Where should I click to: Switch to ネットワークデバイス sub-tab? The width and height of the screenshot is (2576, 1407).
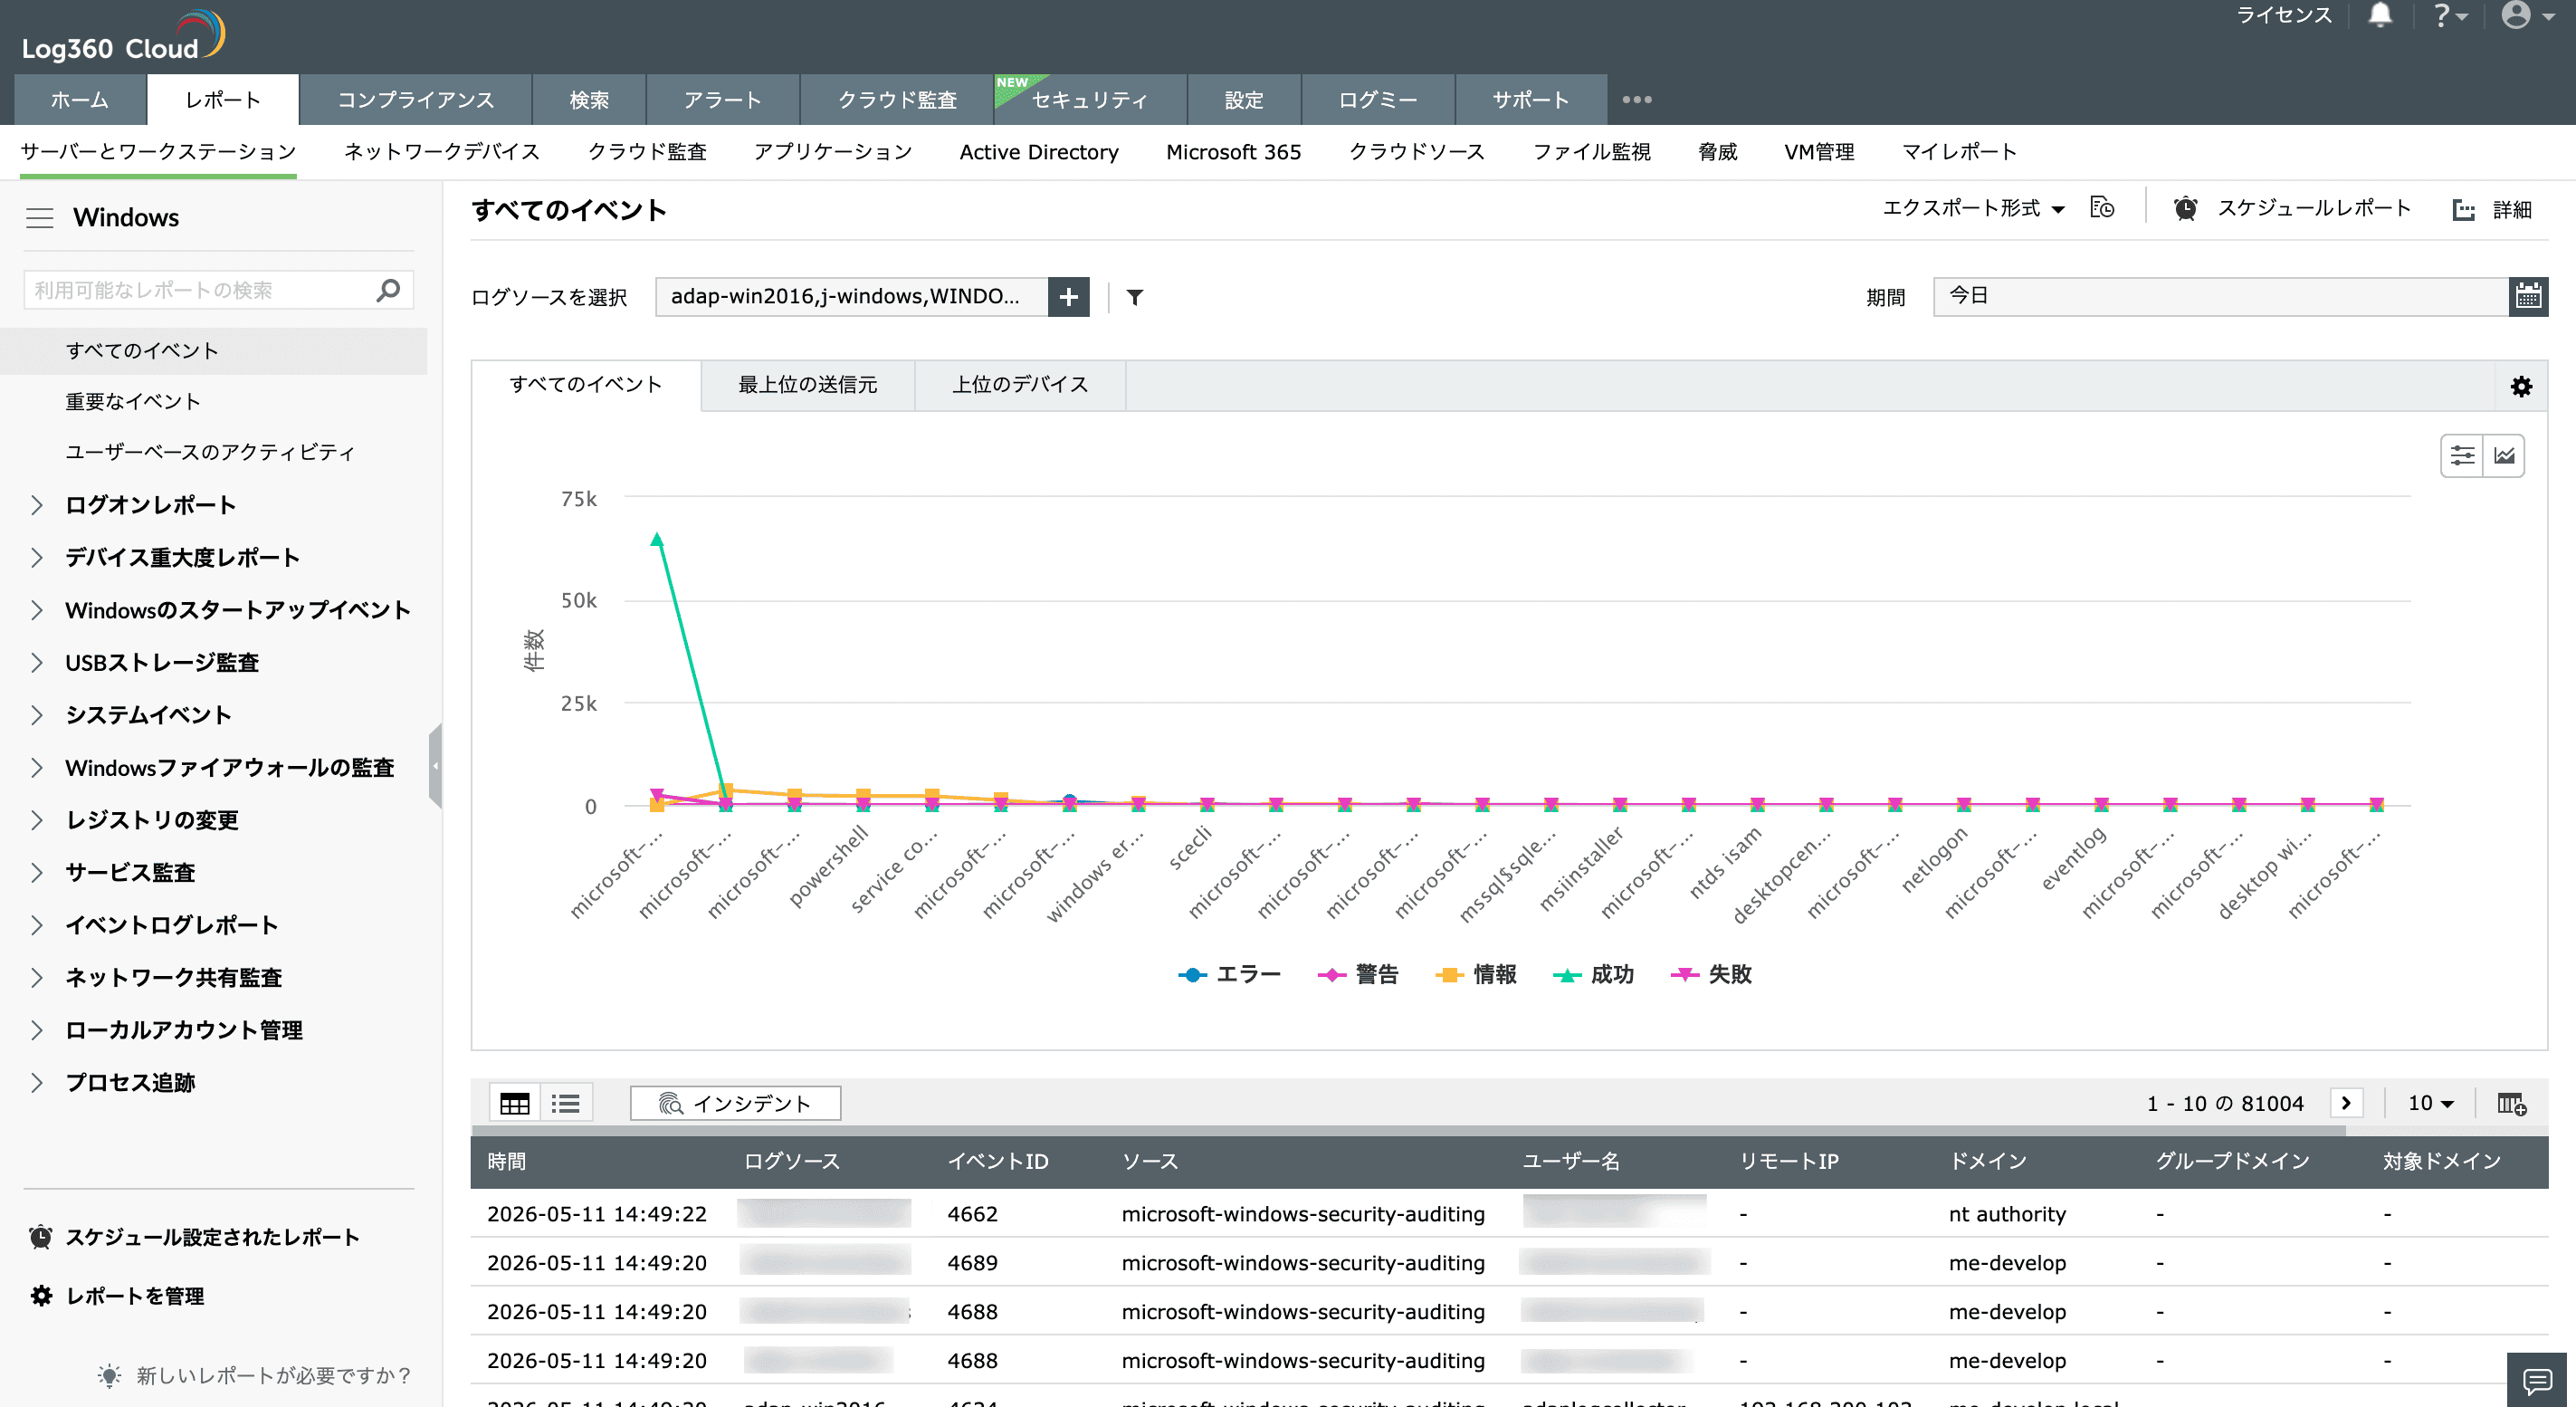442,152
